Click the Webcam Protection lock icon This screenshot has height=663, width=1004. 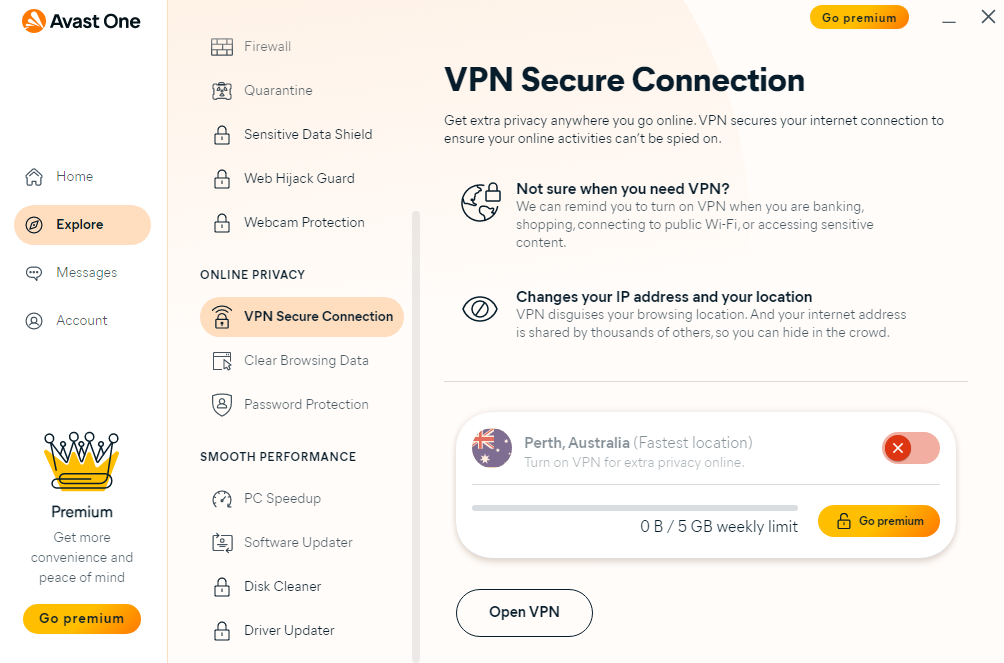tap(222, 223)
